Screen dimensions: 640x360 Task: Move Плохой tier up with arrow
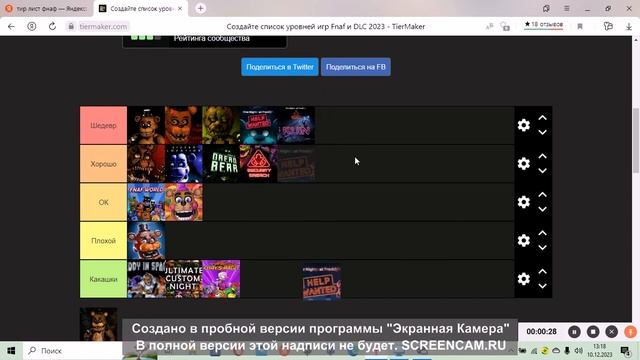click(542, 233)
